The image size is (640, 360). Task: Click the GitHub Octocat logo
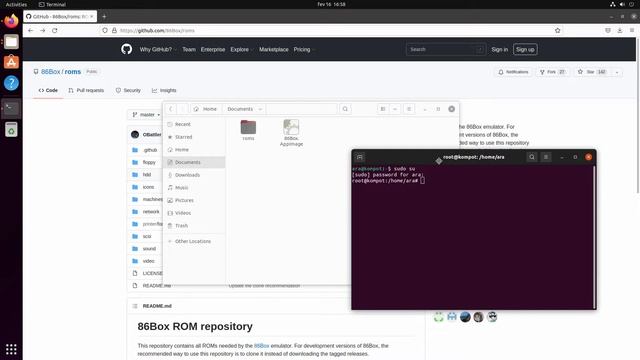coord(127,49)
